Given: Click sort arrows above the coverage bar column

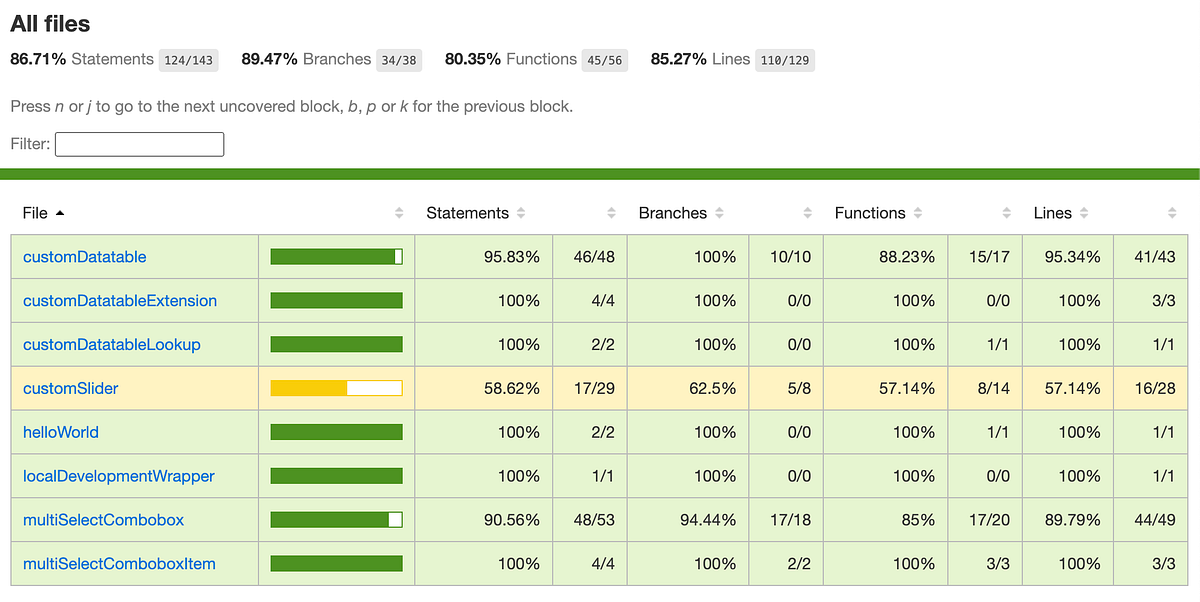Looking at the screenshot, I should tap(399, 213).
